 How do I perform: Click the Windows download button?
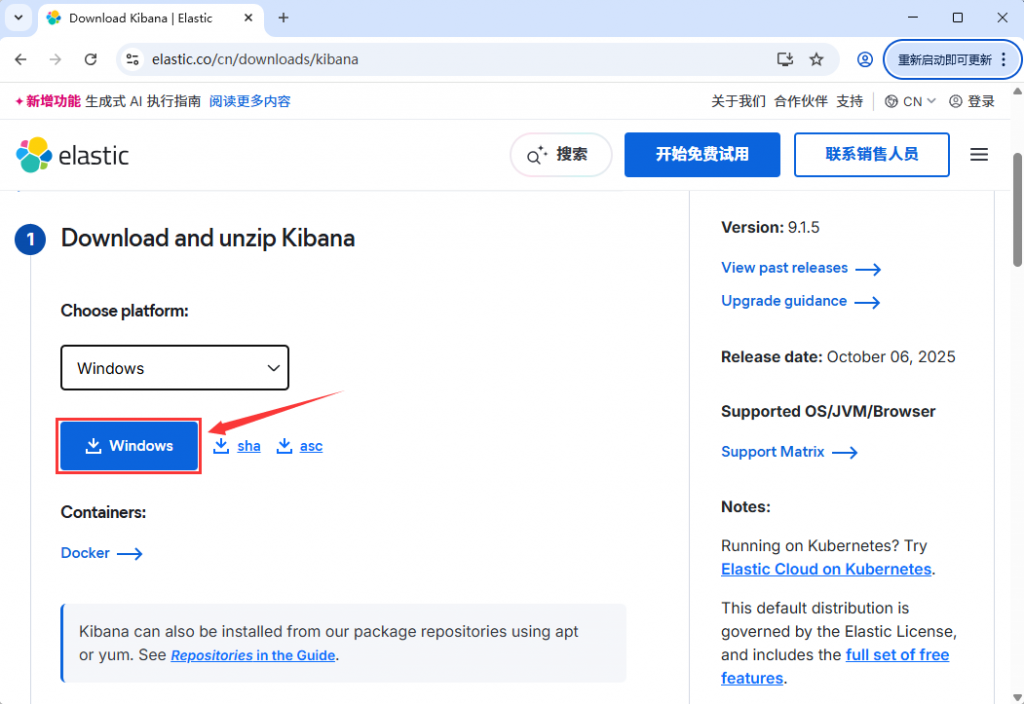[x=128, y=445]
